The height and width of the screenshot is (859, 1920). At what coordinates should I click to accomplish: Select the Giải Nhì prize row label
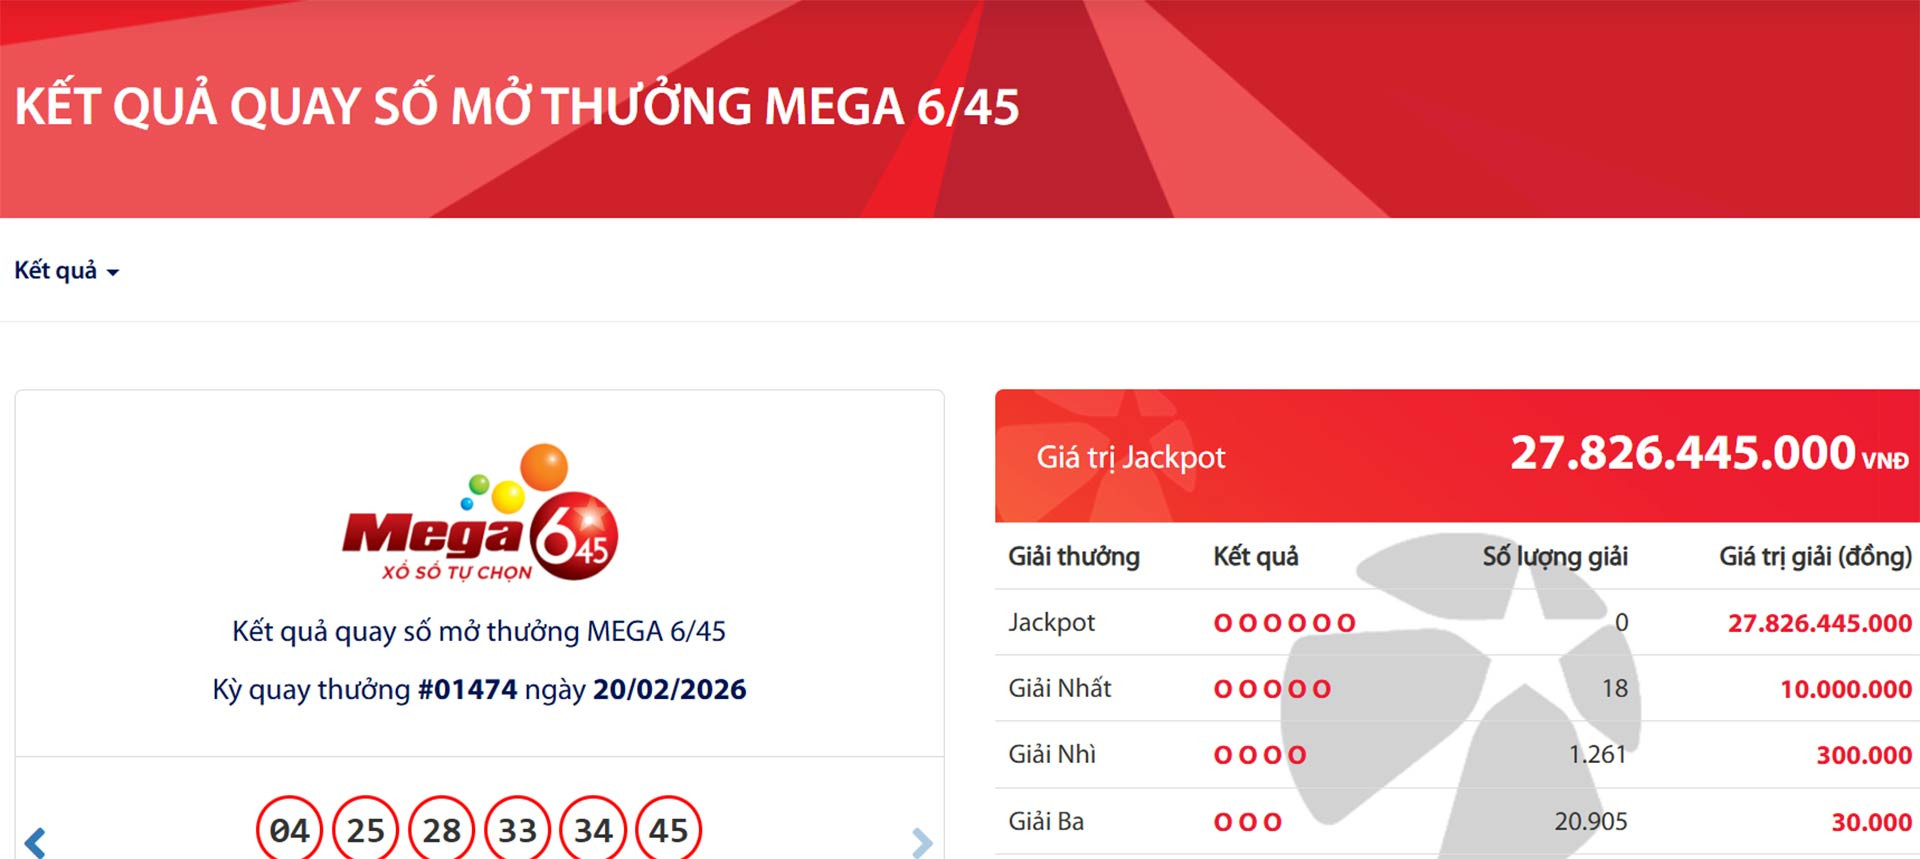(x=1052, y=754)
